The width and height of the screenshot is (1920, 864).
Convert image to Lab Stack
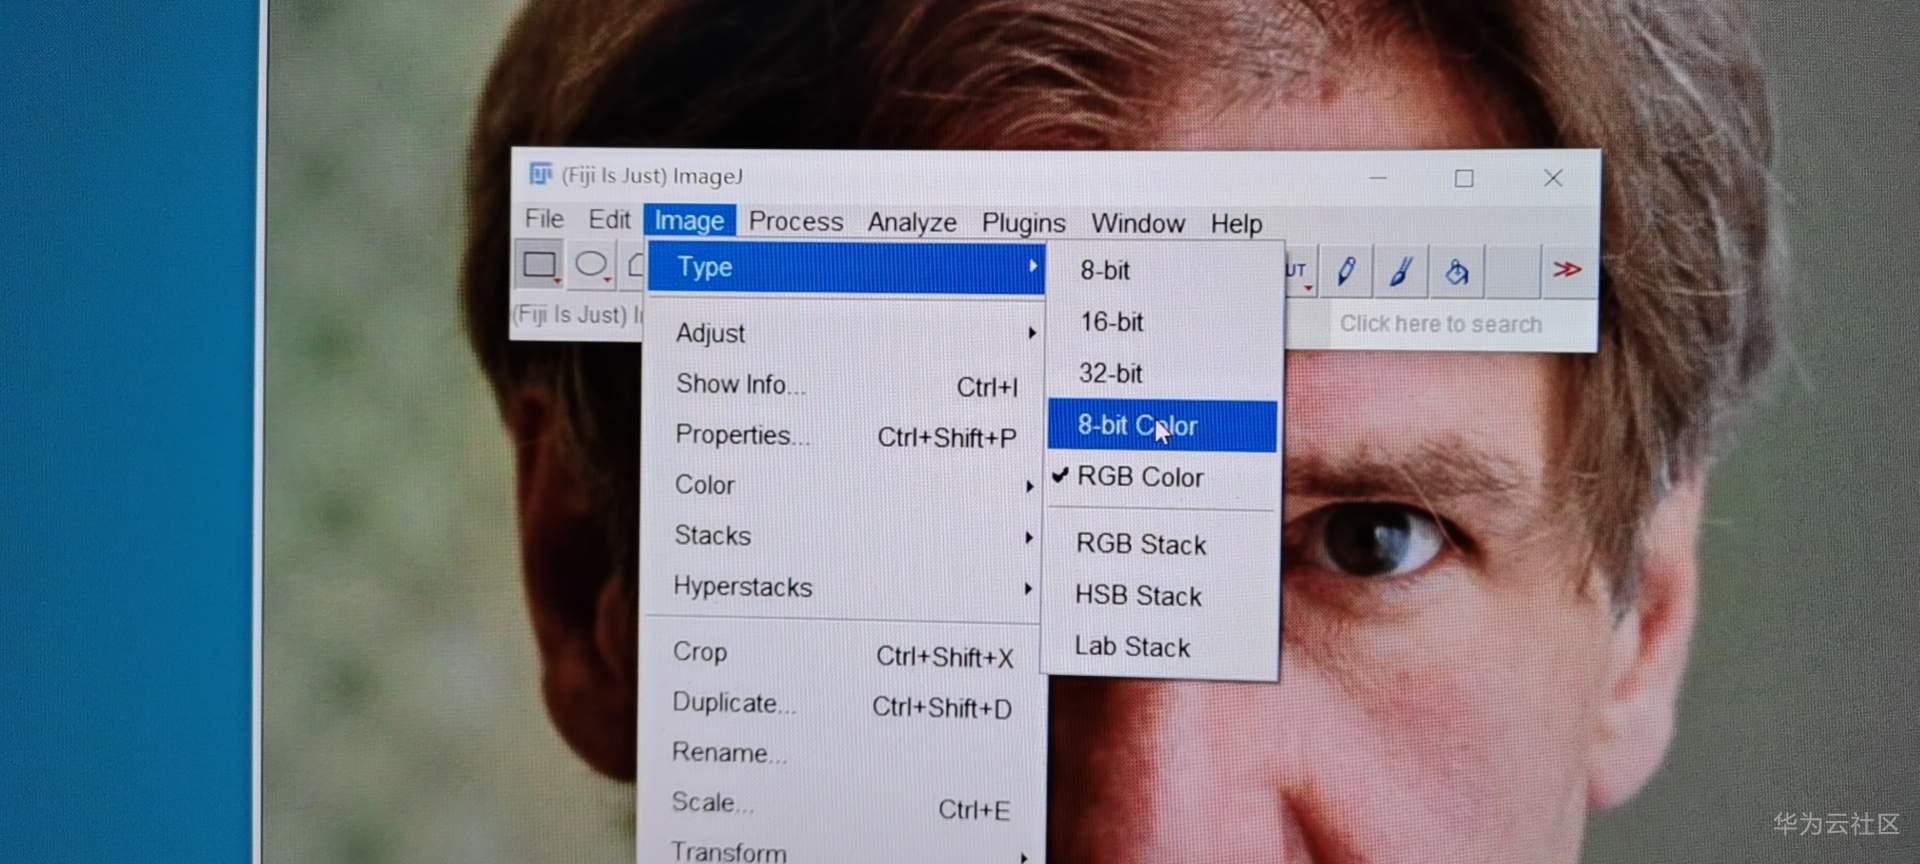[x=1159, y=647]
